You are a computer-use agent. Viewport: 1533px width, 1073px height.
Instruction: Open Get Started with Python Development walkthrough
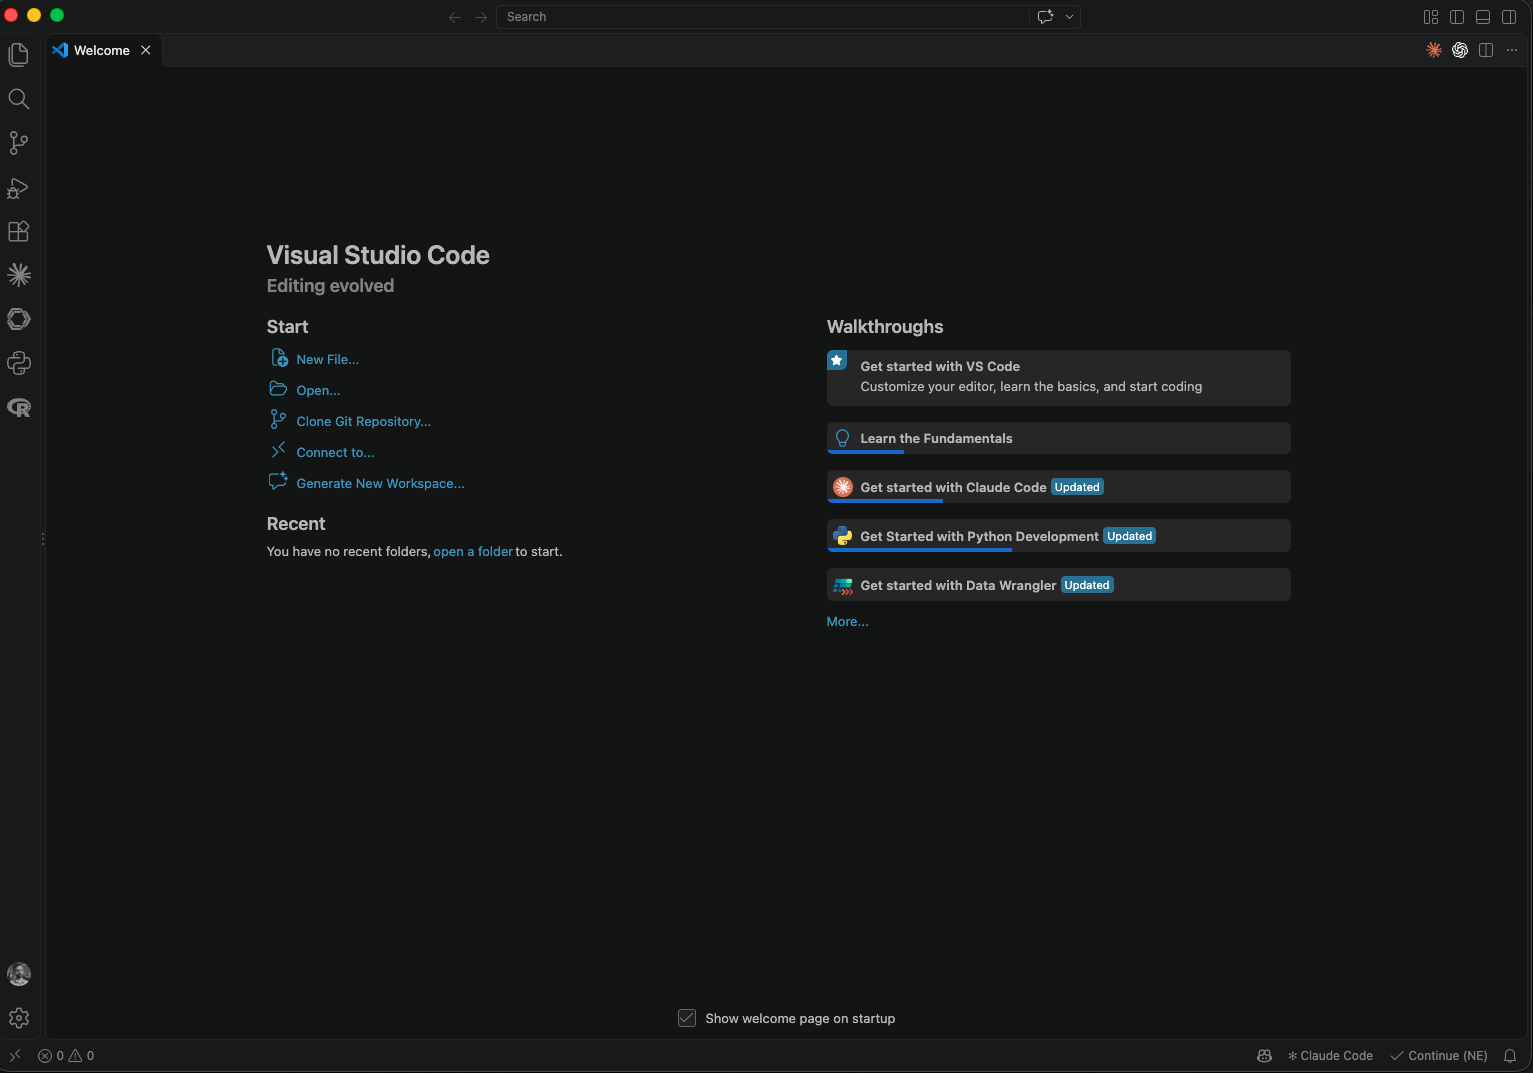(1058, 536)
